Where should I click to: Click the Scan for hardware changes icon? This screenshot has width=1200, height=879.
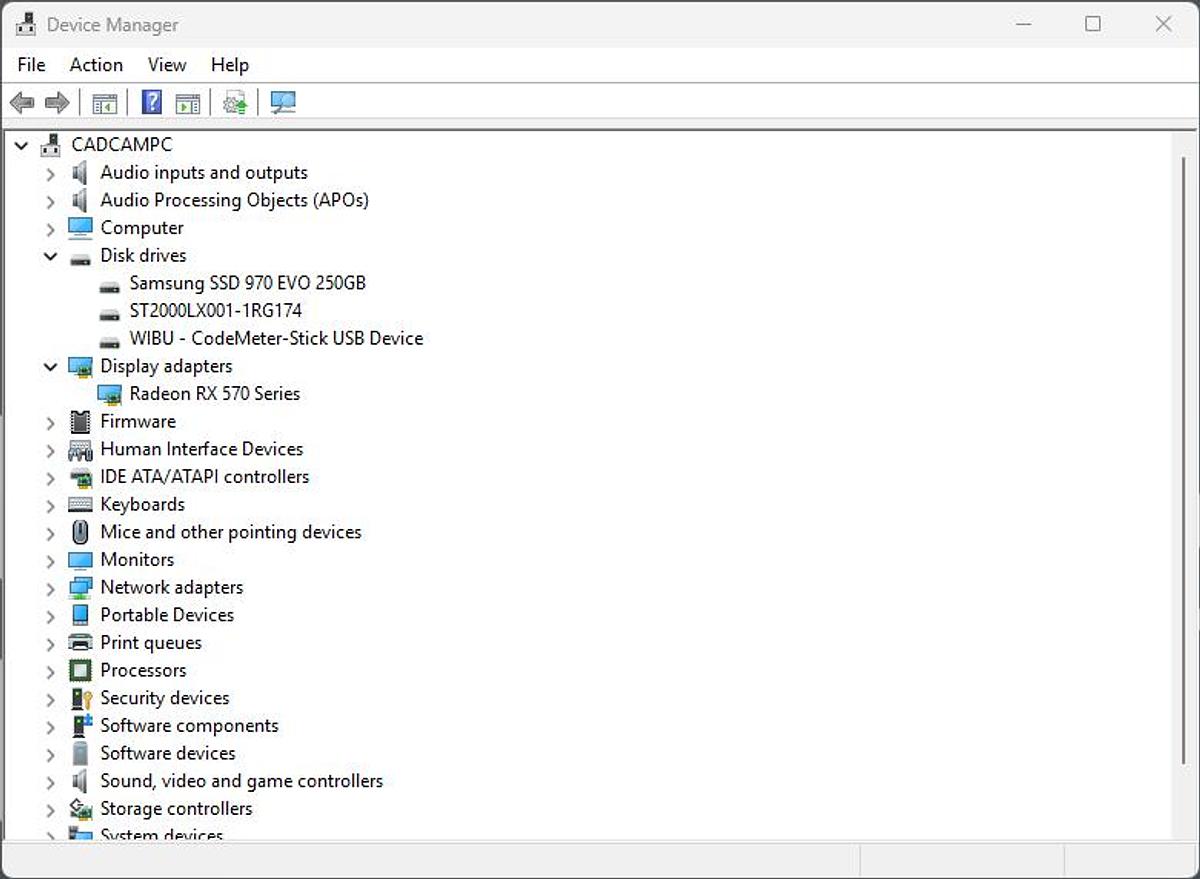coord(283,103)
